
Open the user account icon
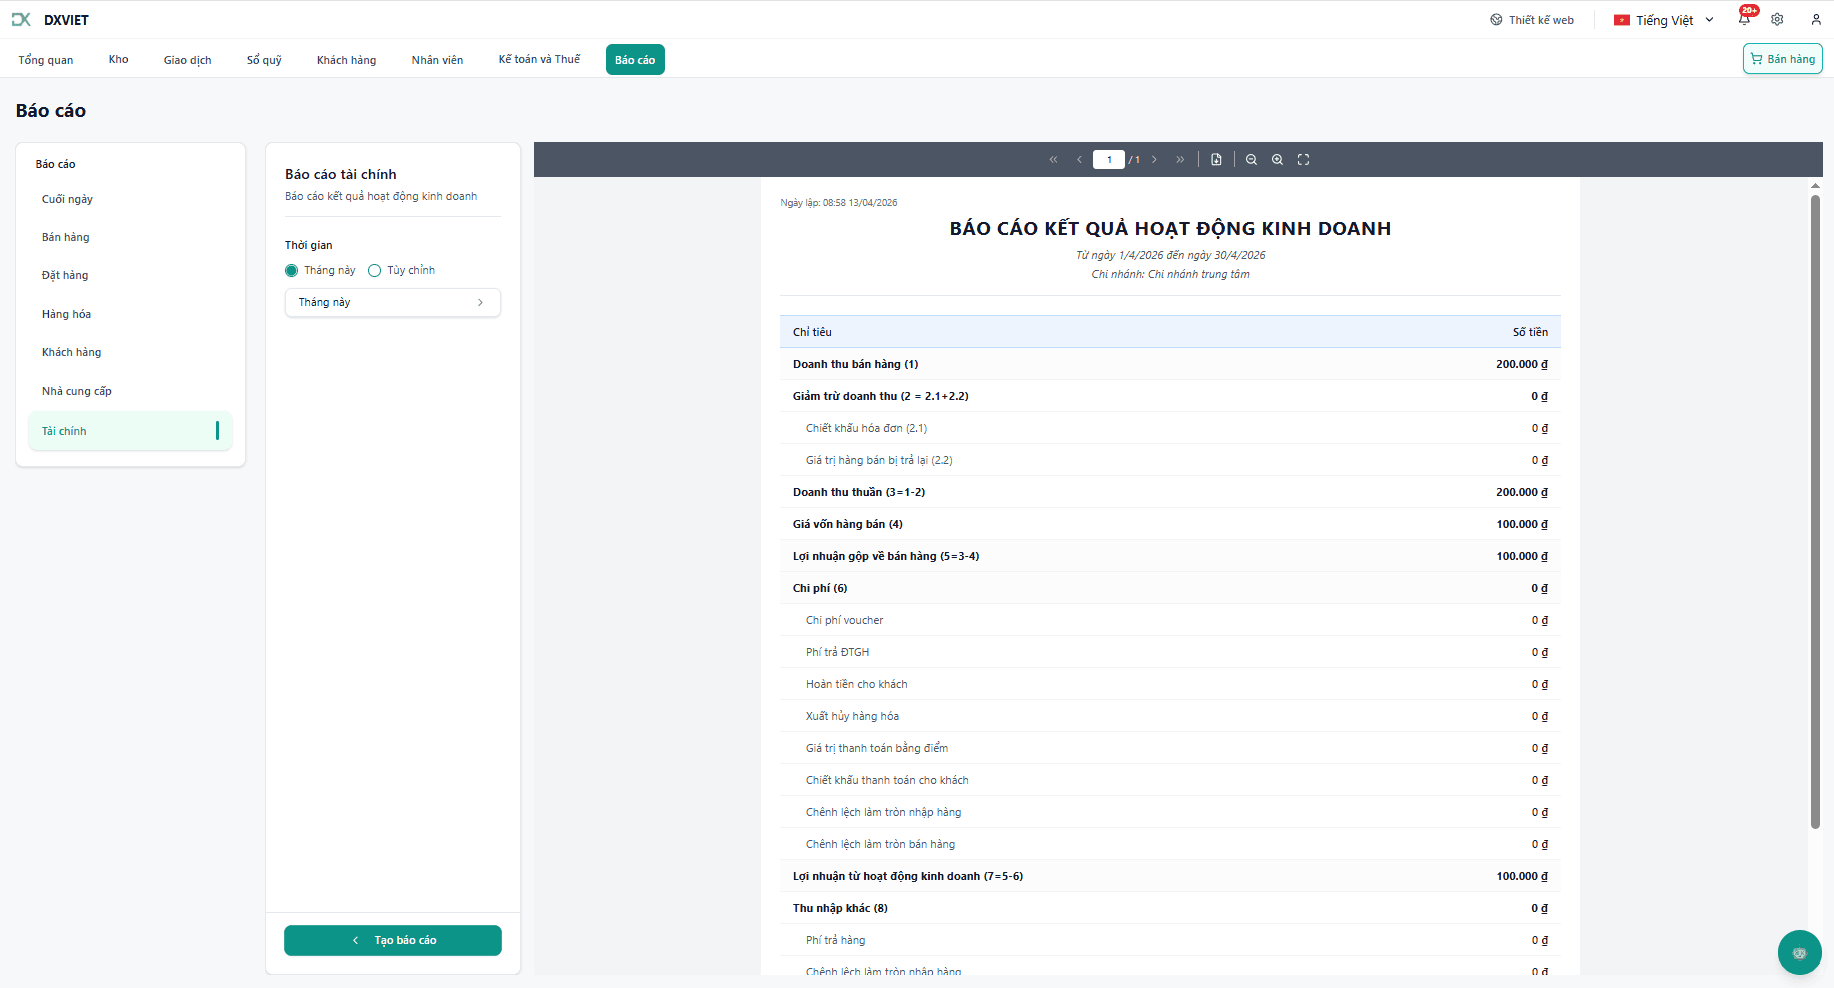point(1816,20)
